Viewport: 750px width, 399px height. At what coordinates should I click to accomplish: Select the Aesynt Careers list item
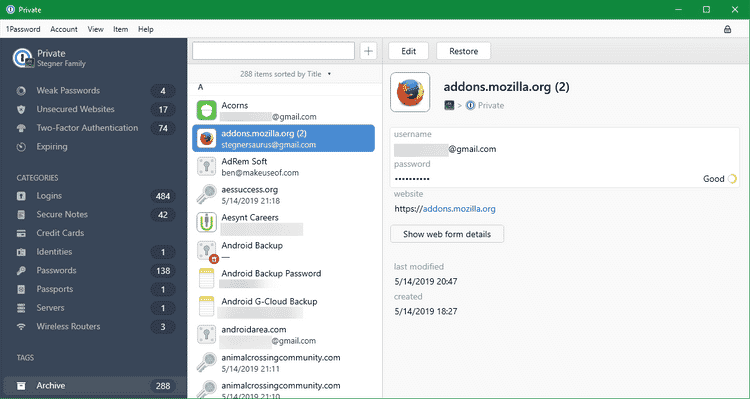[283, 223]
